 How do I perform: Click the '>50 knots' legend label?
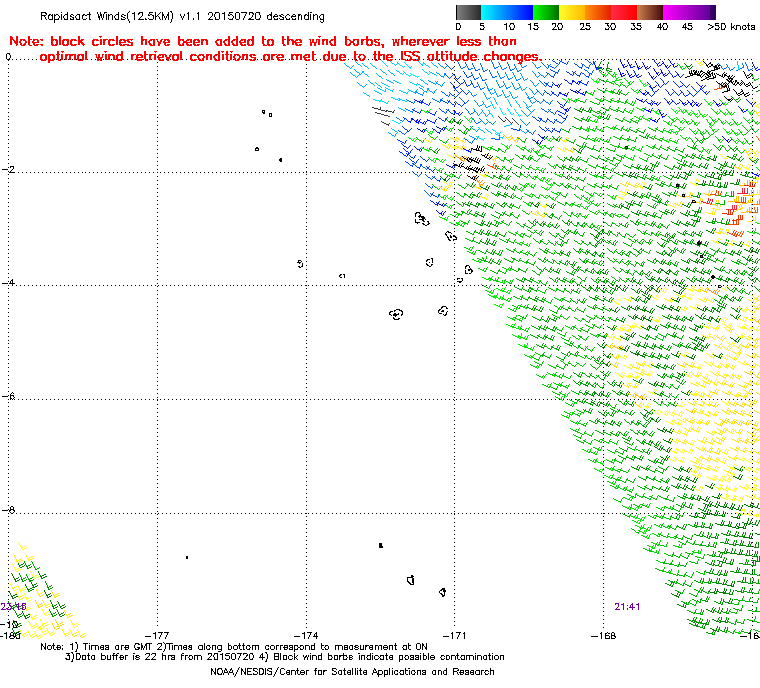[731, 27]
